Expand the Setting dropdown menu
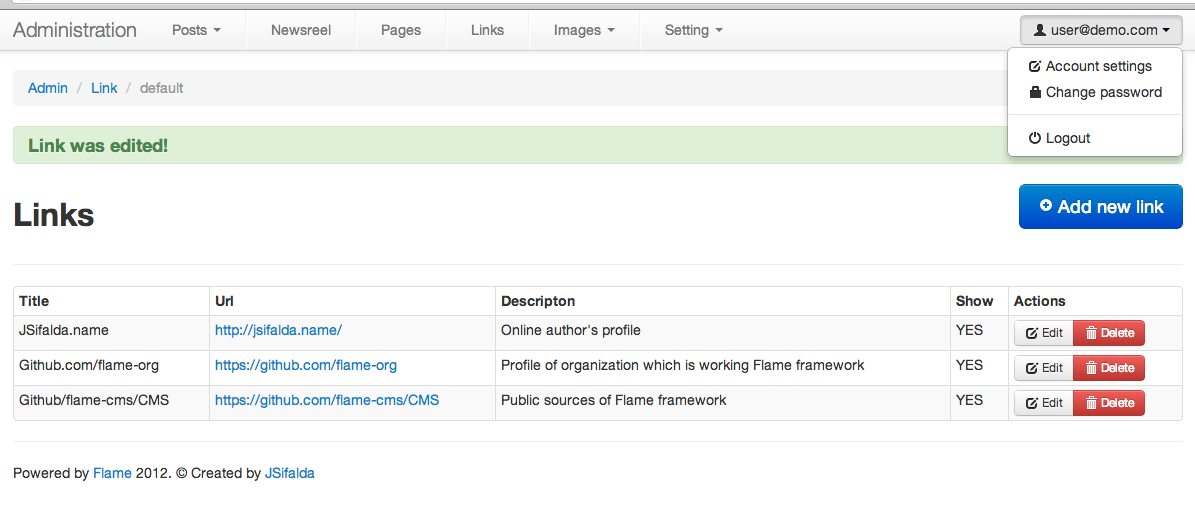 click(693, 30)
